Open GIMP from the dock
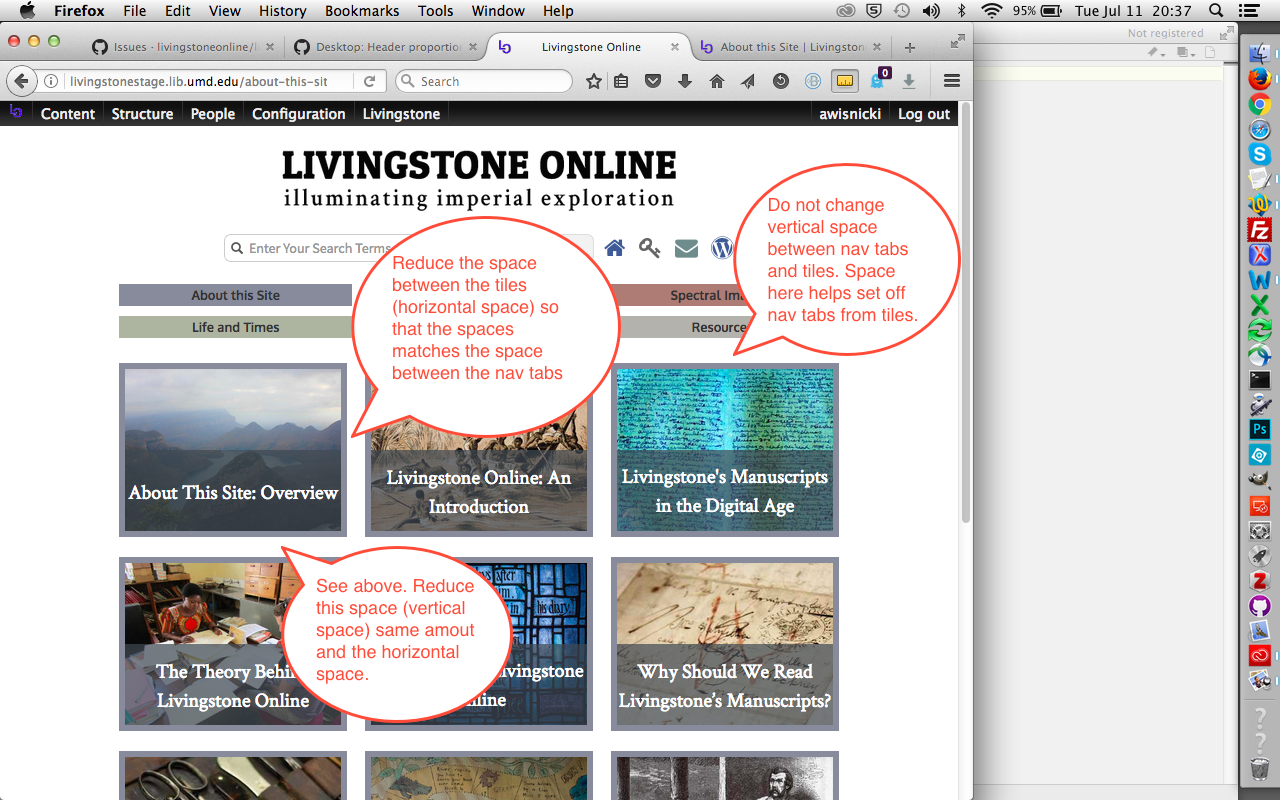The image size is (1280, 800). coord(1259,480)
